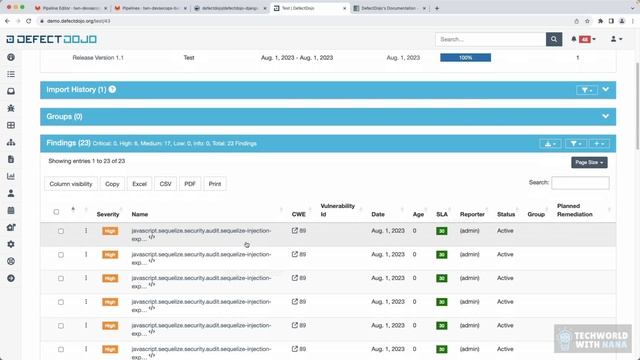Switch to DefectDojo's Documentation browser tab
Viewport: 640px width, 360px height.
(x=389, y=8)
